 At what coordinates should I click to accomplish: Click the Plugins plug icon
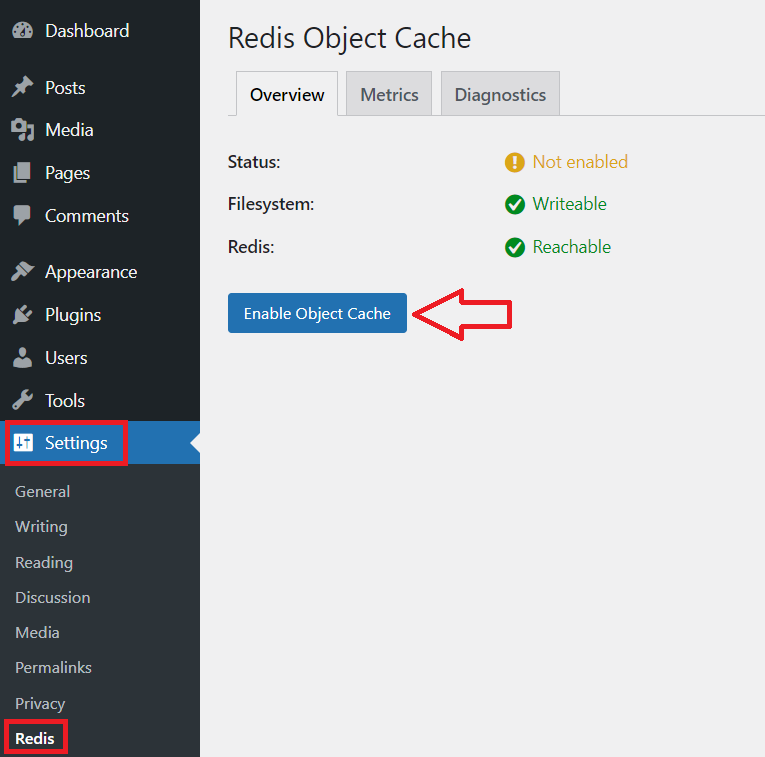tap(22, 315)
